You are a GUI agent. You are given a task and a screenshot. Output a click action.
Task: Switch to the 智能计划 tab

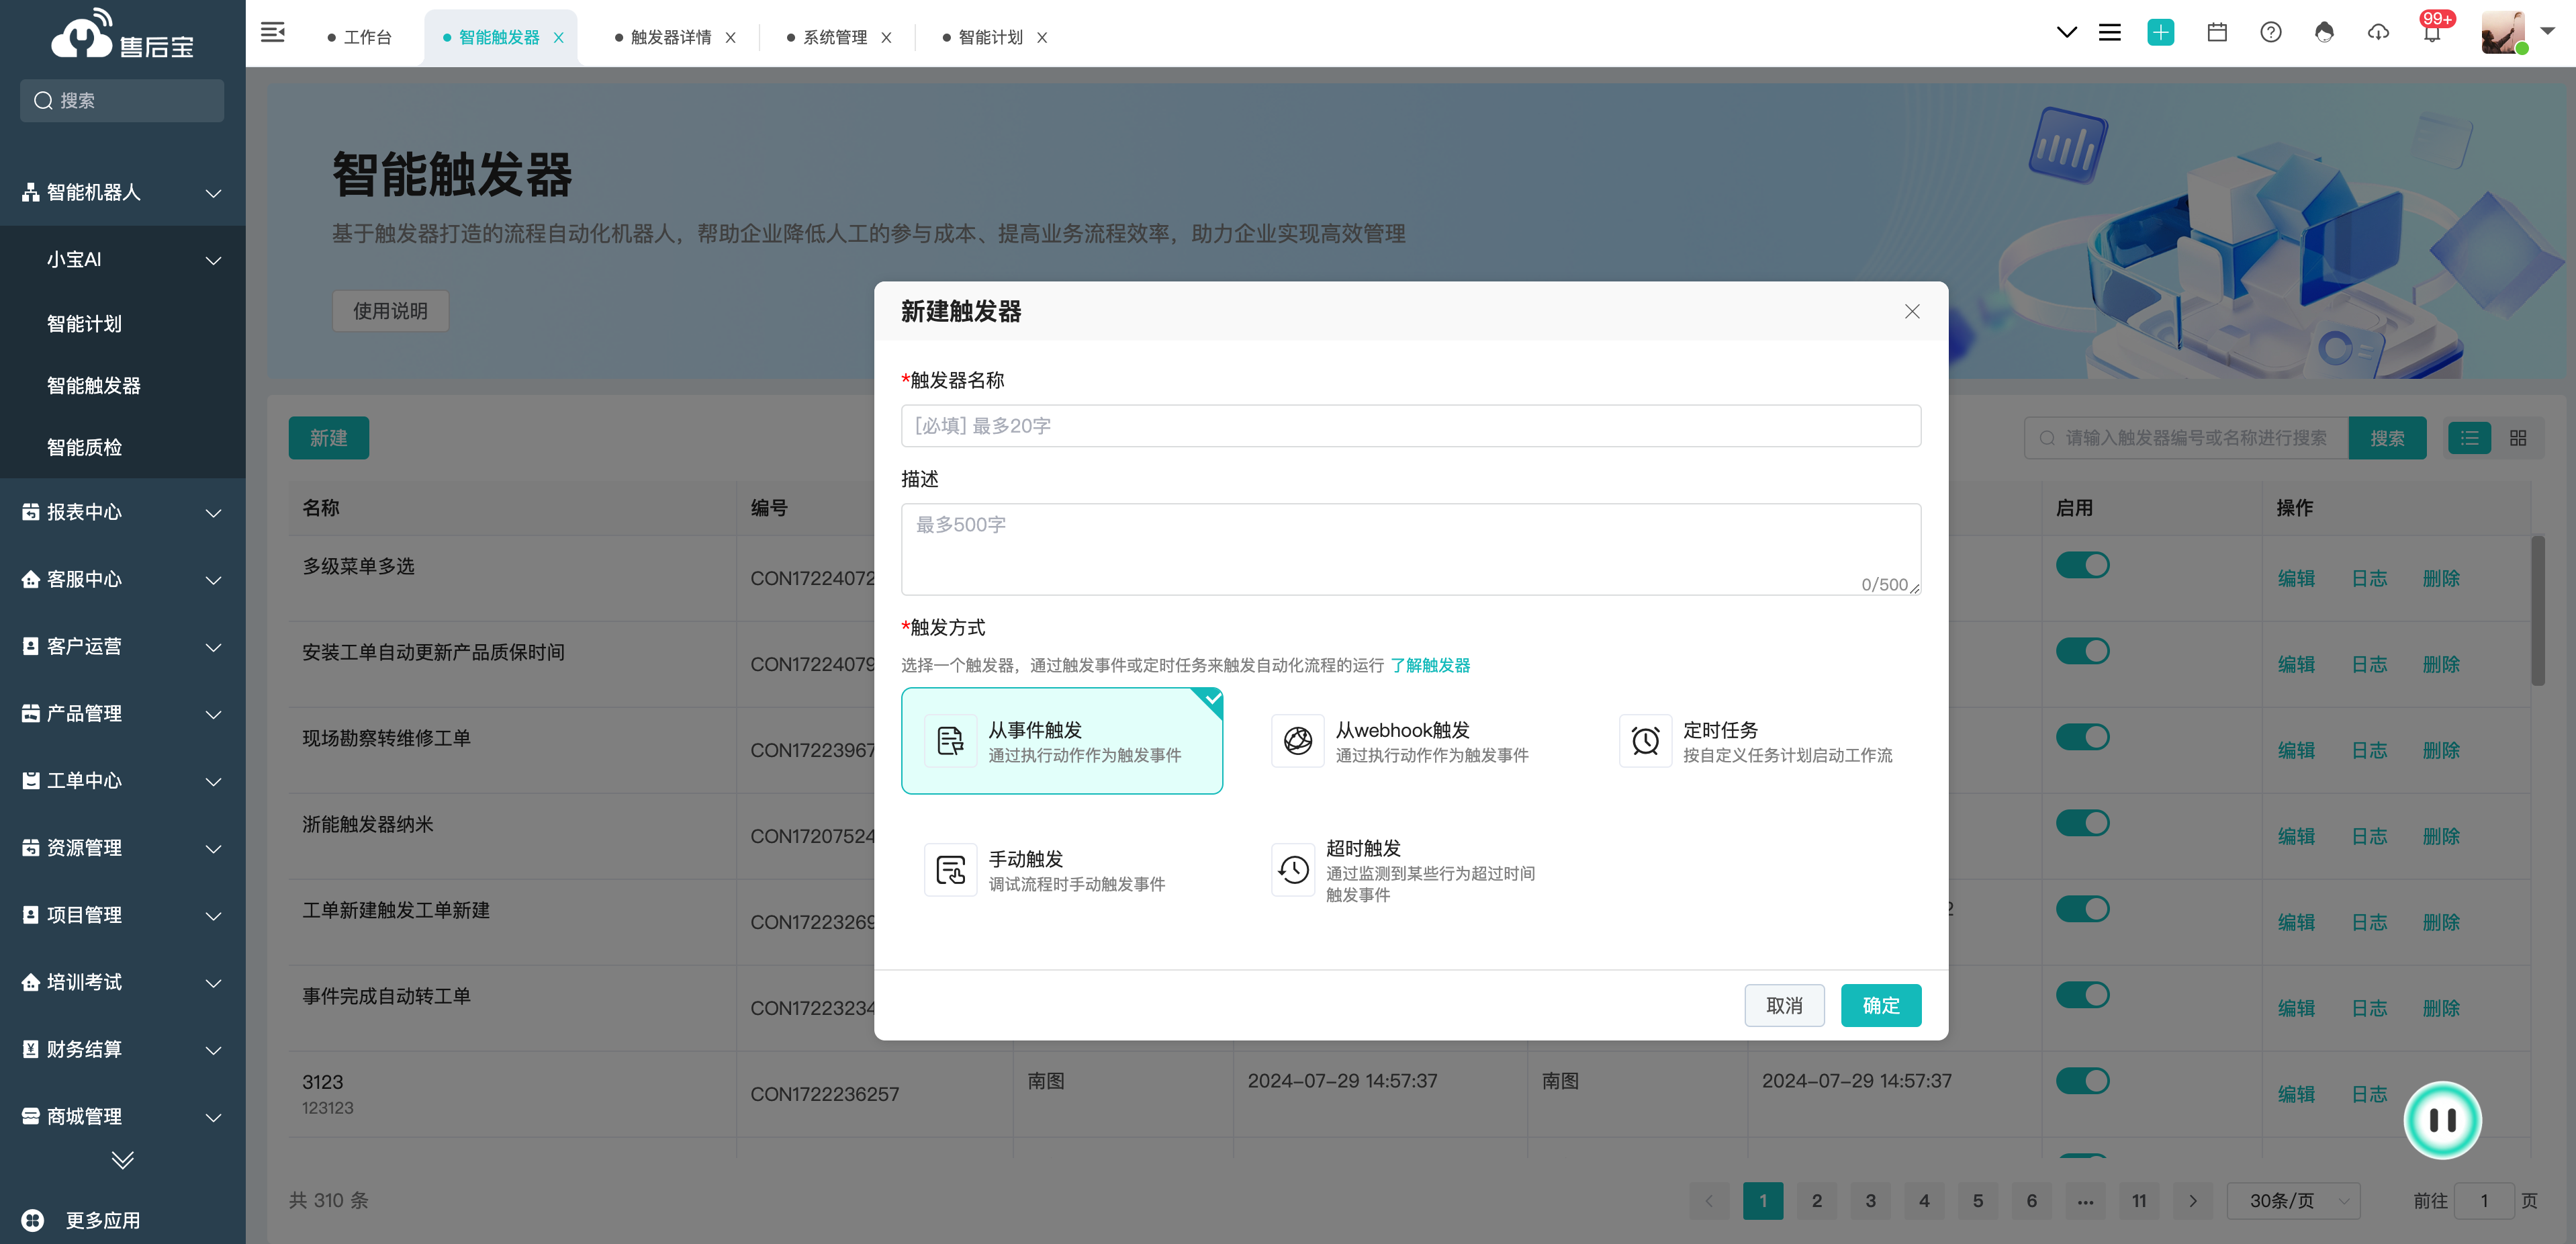982,38
